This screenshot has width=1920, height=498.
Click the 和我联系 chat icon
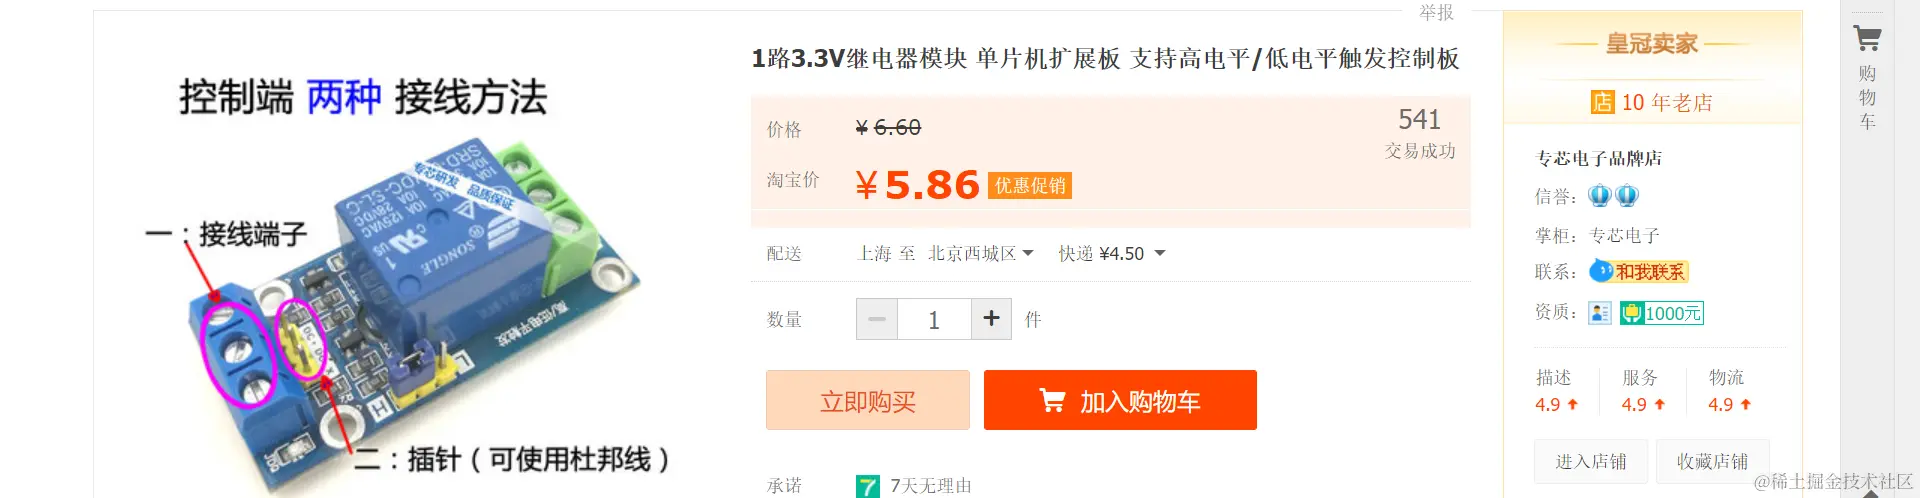click(x=1638, y=271)
